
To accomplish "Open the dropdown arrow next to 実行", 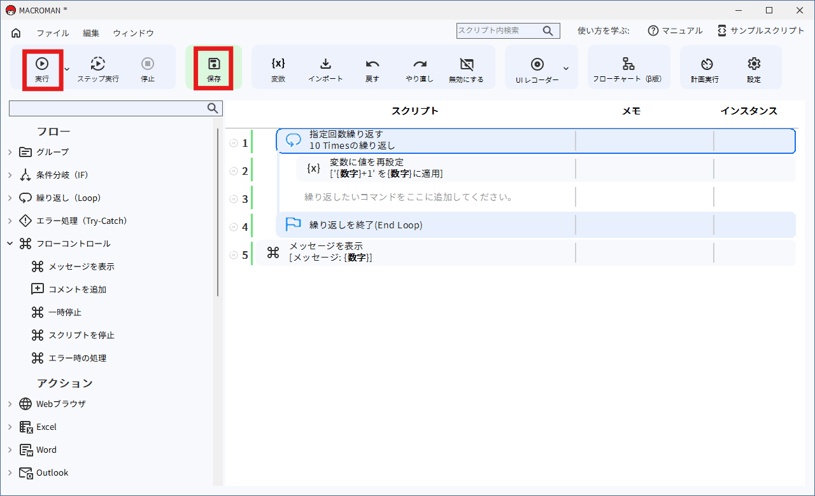I will tap(67, 69).
